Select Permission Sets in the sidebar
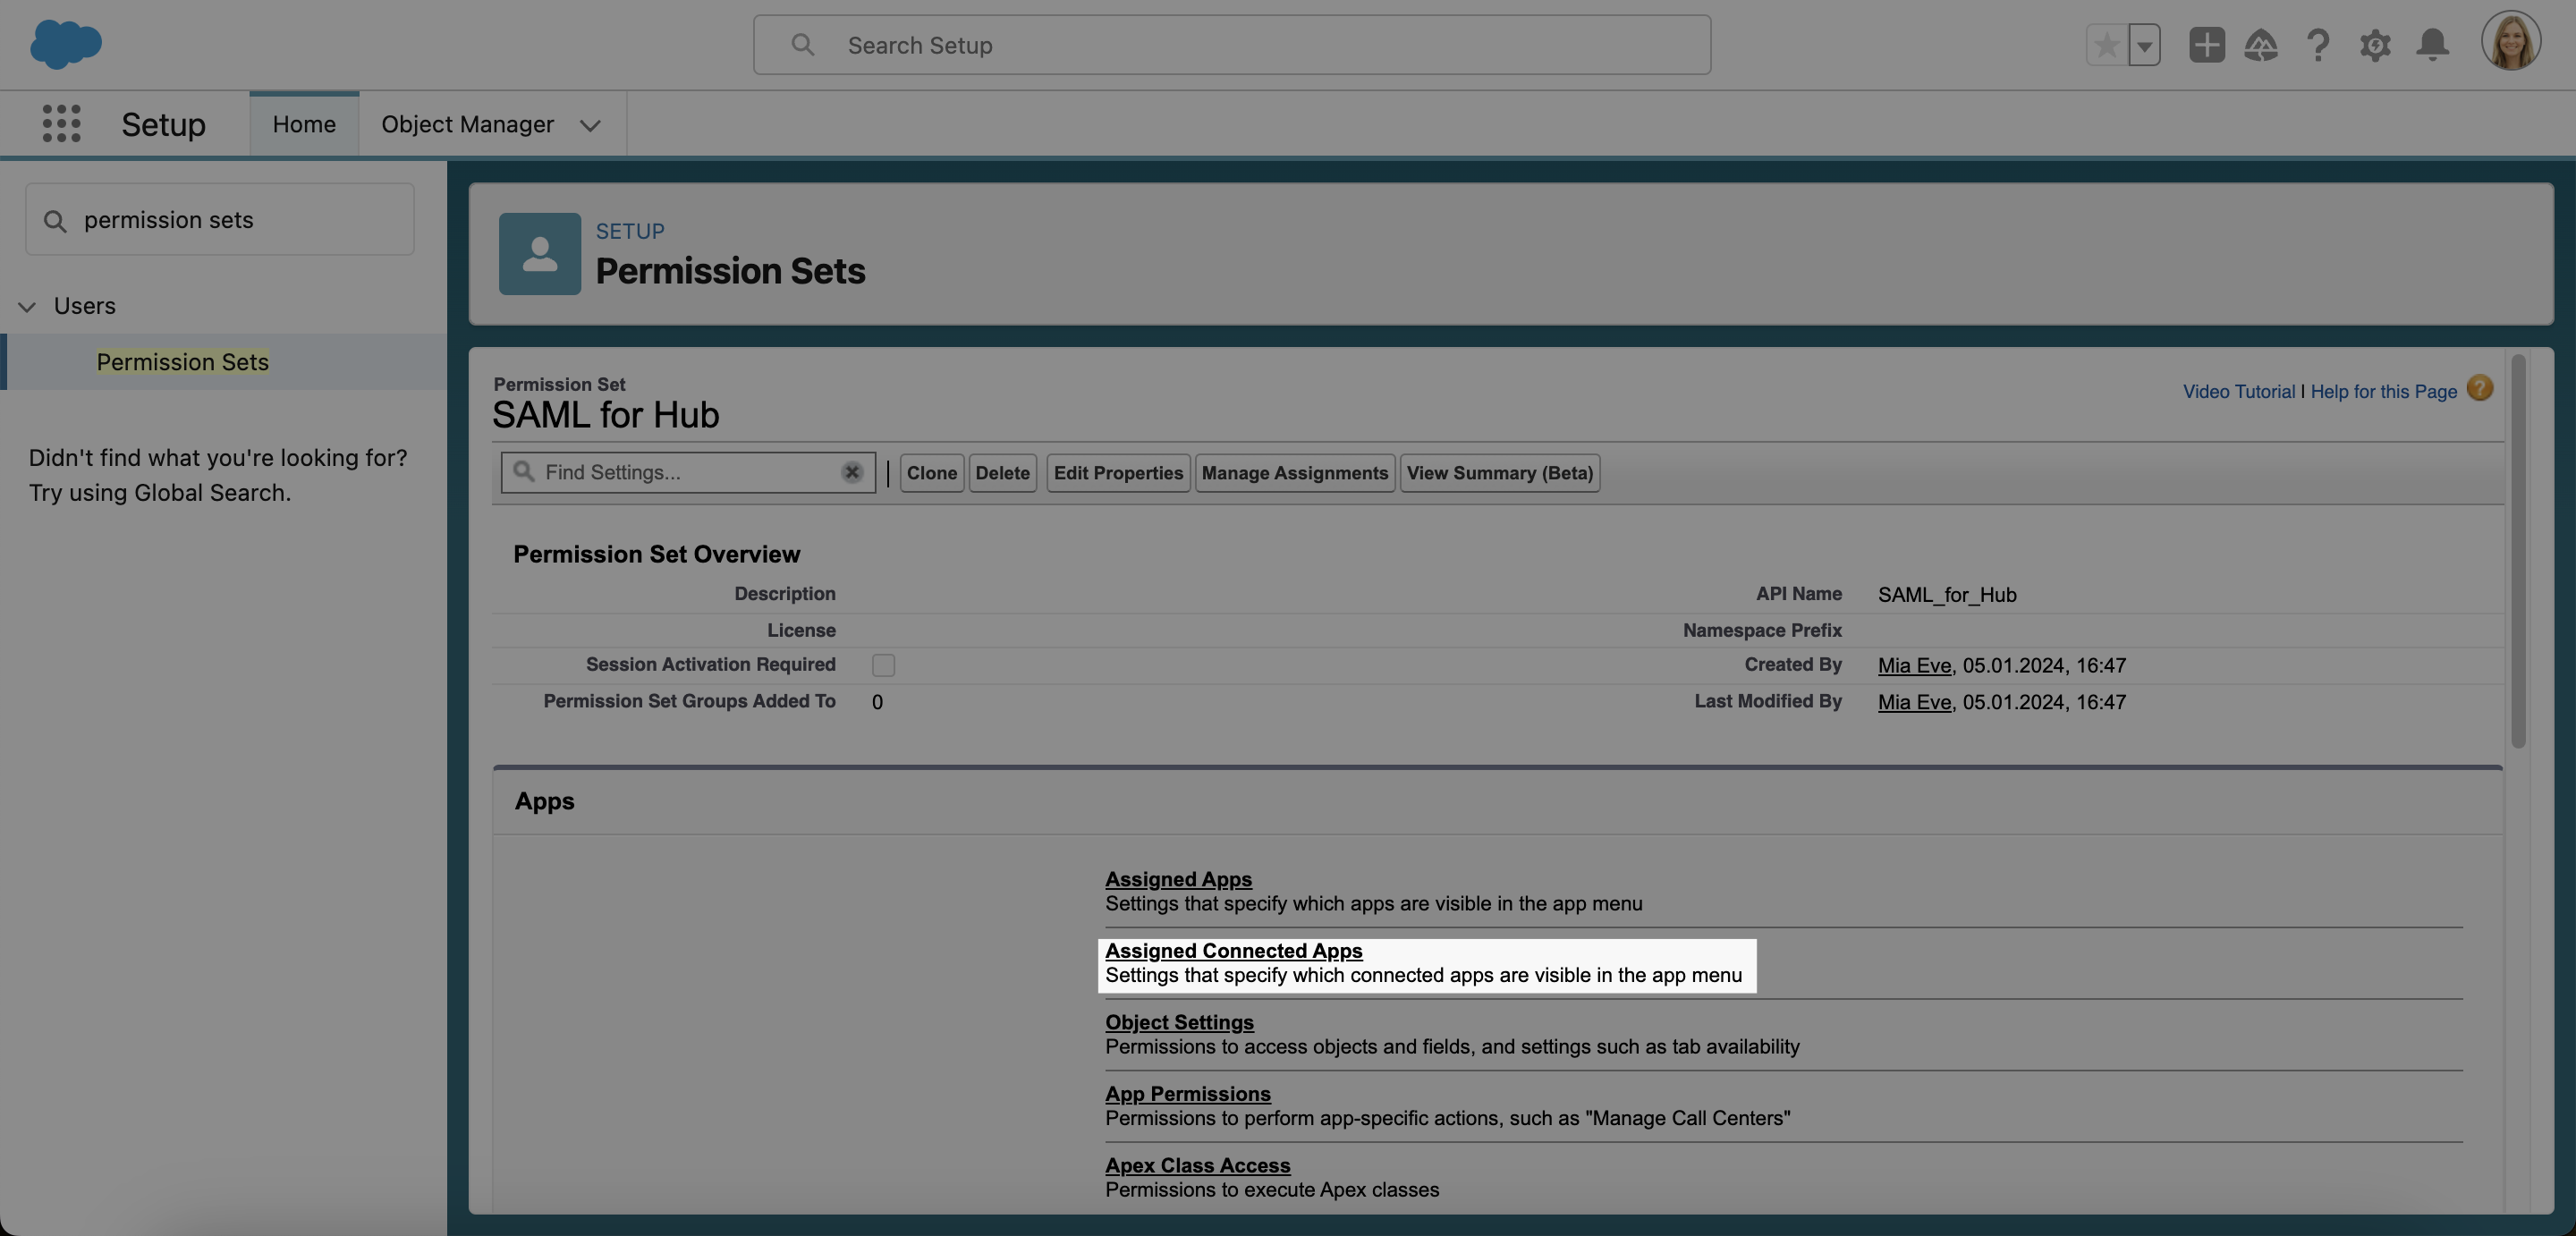Image resolution: width=2576 pixels, height=1236 pixels. pyautogui.click(x=182, y=362)
